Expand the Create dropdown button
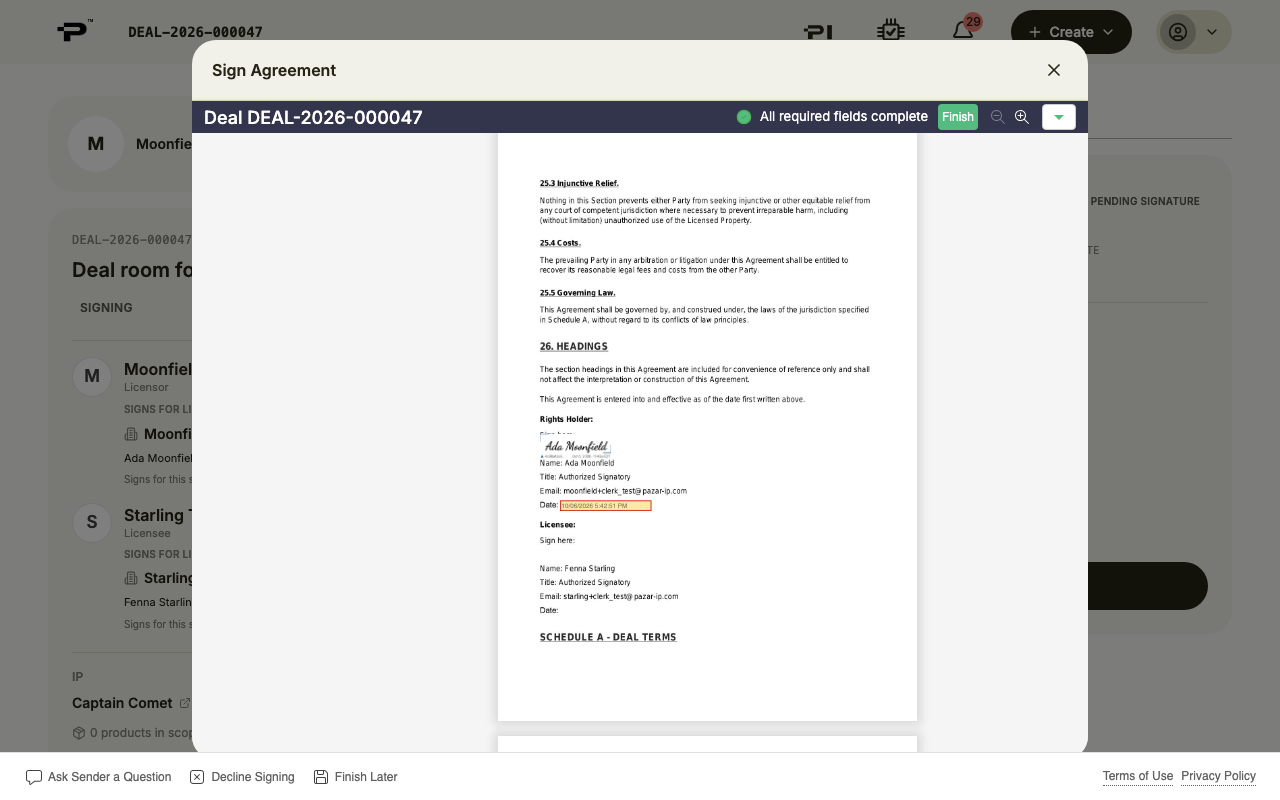The width and height of the screenshot is (1280, 800). click(1071, 32)
